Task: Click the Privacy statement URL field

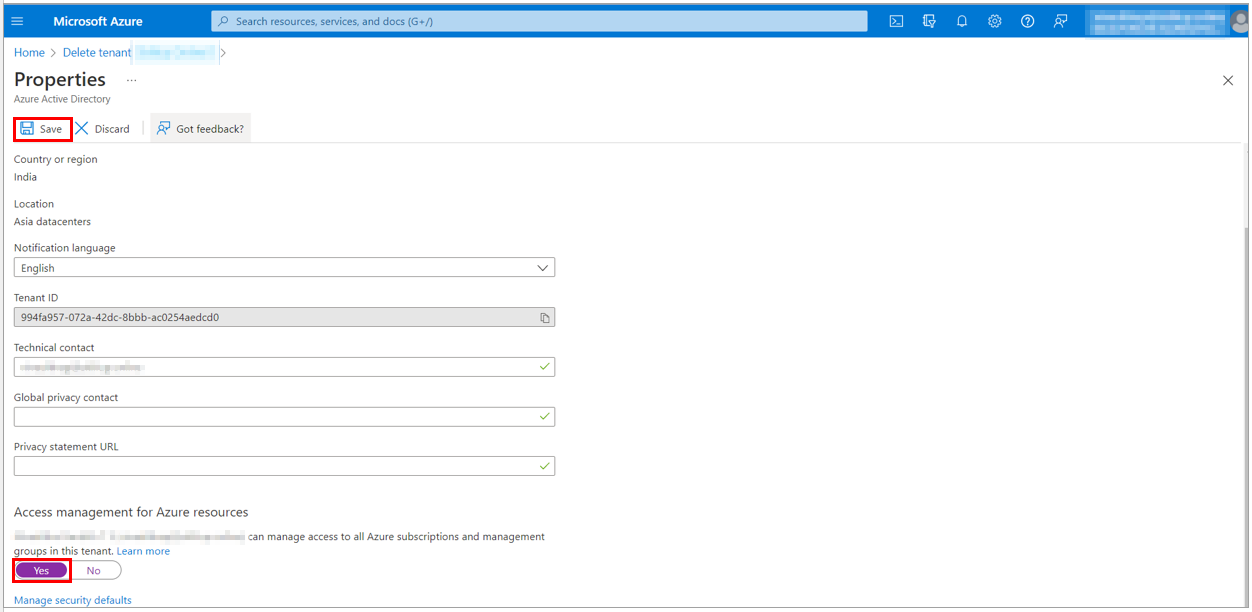Action: tap(284, 466)
